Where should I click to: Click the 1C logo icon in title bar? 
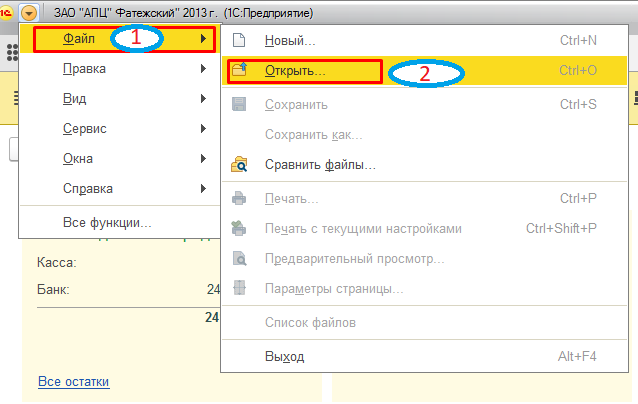[6, 13]
